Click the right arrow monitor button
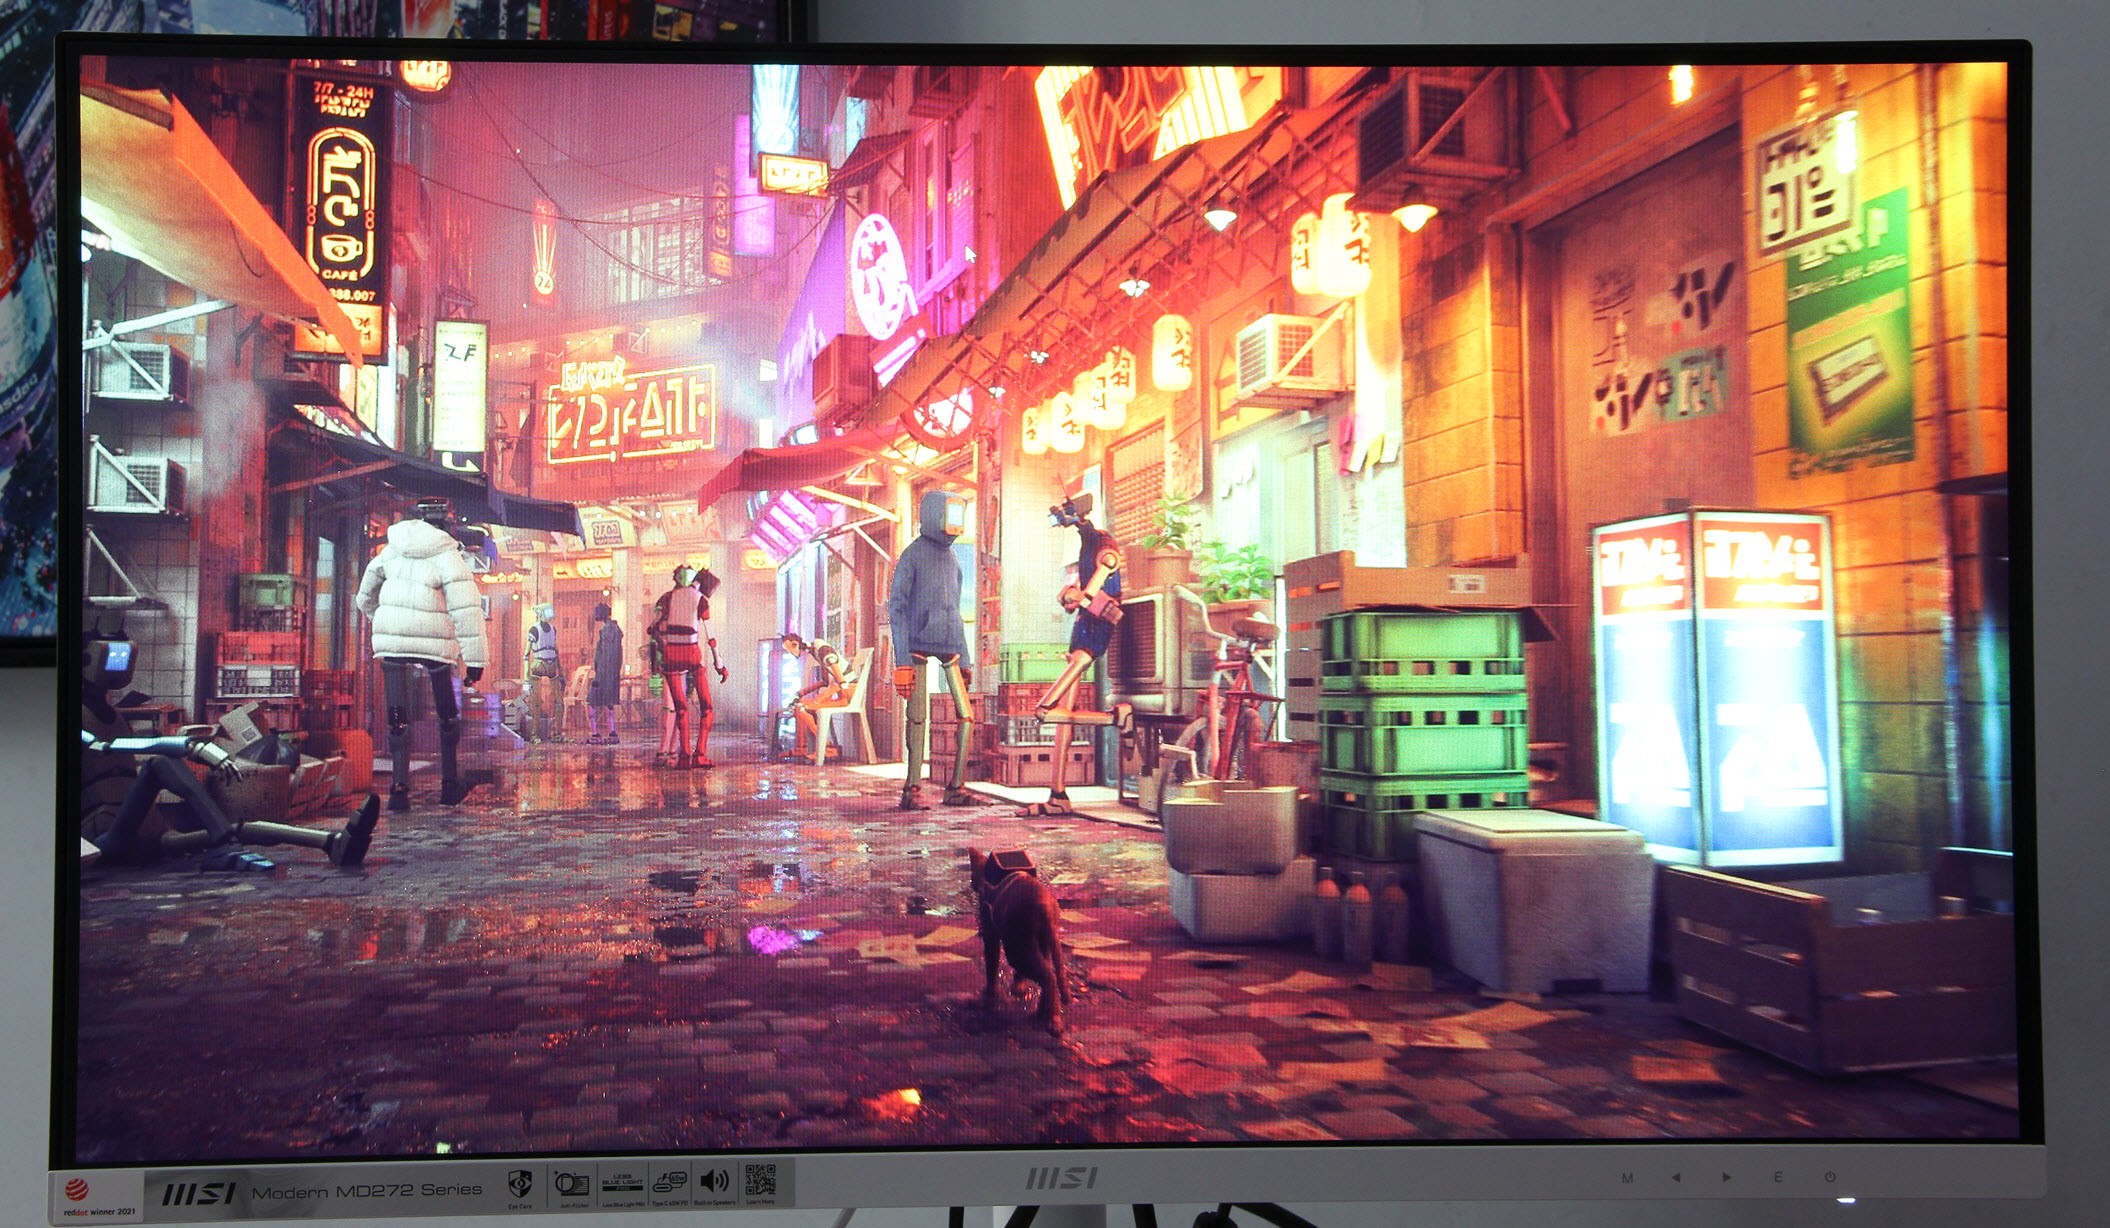 [1727, 1177]
